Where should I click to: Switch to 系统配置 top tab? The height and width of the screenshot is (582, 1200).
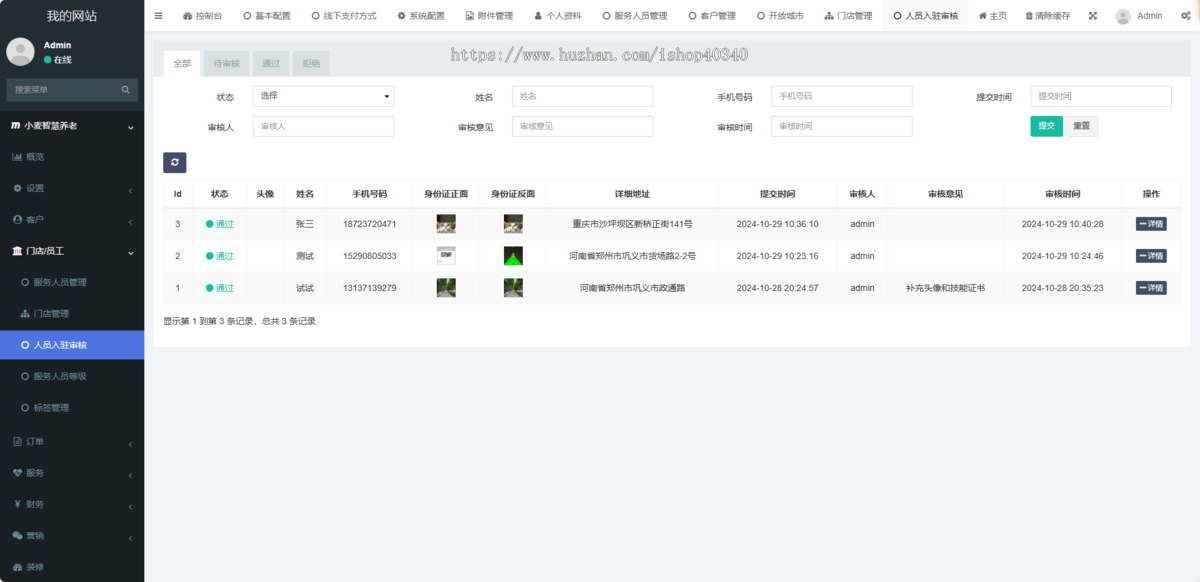point(421,16)
